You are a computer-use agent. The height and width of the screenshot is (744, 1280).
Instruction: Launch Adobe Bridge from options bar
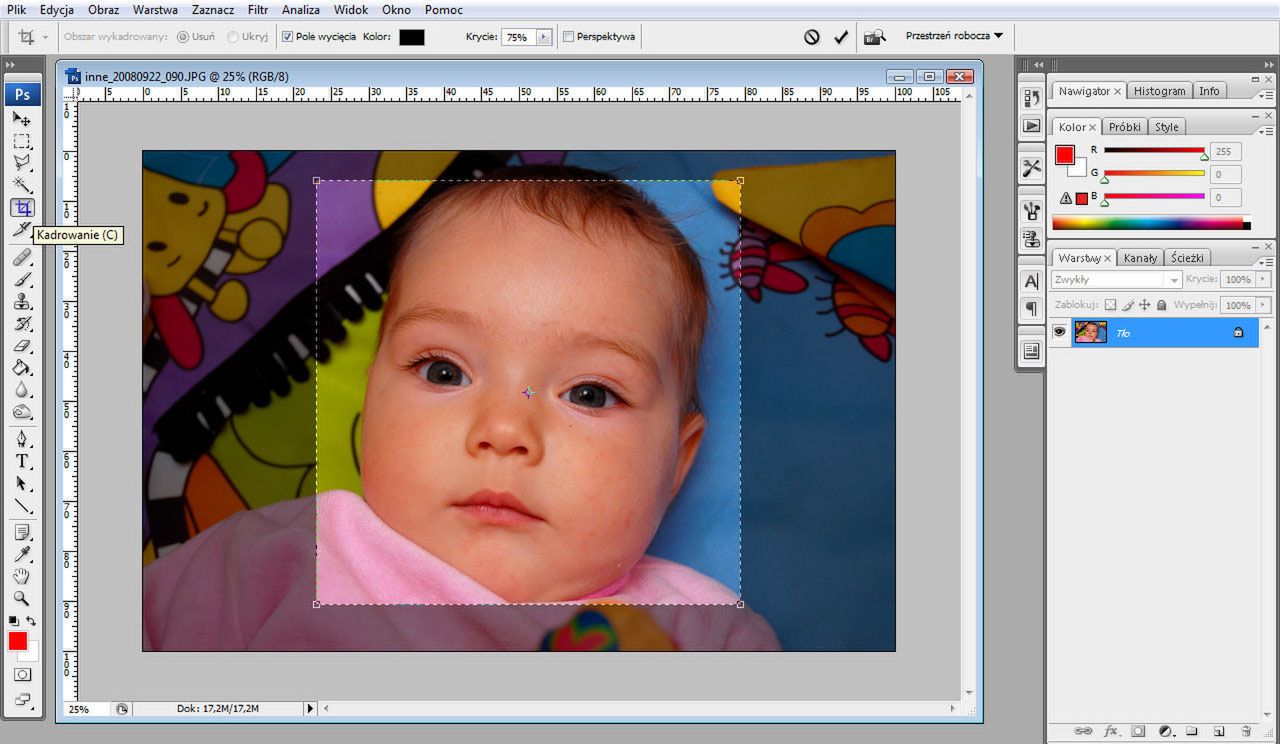(x=874, y=37)
